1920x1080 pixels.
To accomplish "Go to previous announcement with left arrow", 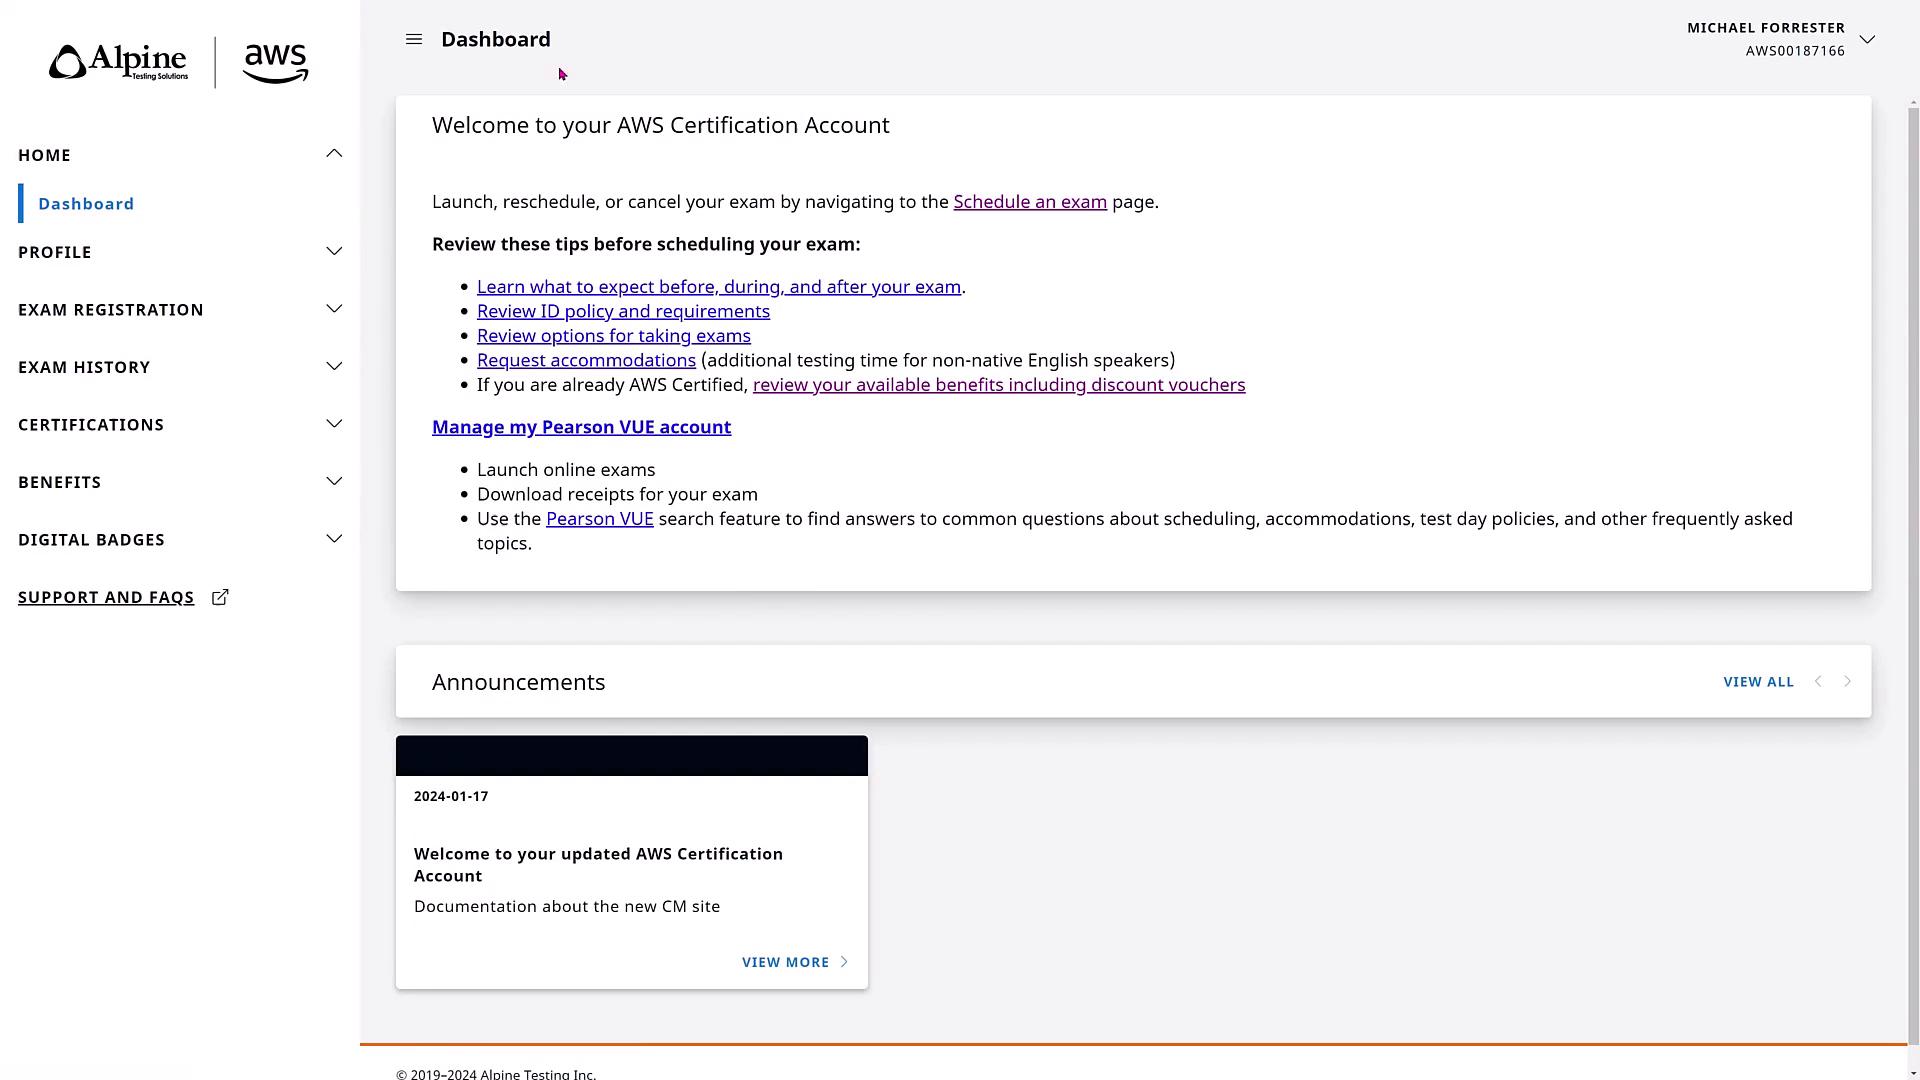I will coord(1818,681).
